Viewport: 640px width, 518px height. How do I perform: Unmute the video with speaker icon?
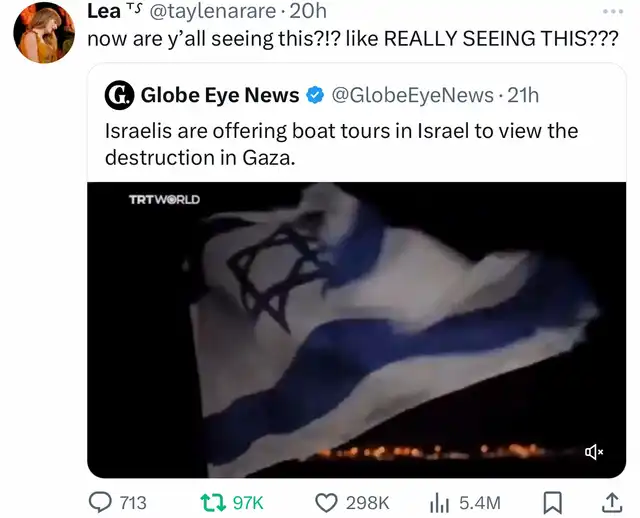point(594,451)
